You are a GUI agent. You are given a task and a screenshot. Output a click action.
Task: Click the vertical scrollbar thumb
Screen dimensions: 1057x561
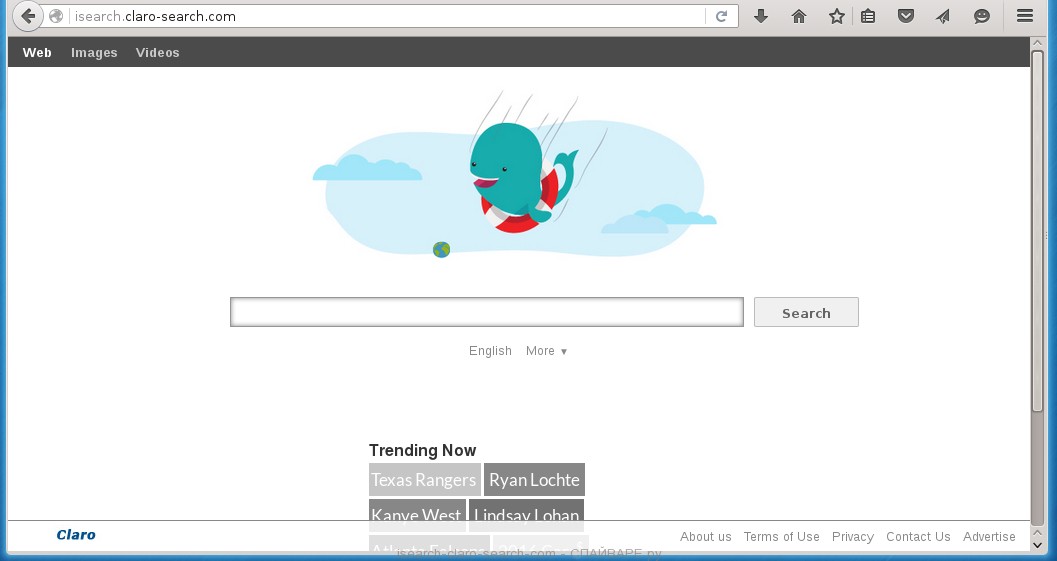(1037, 231)
